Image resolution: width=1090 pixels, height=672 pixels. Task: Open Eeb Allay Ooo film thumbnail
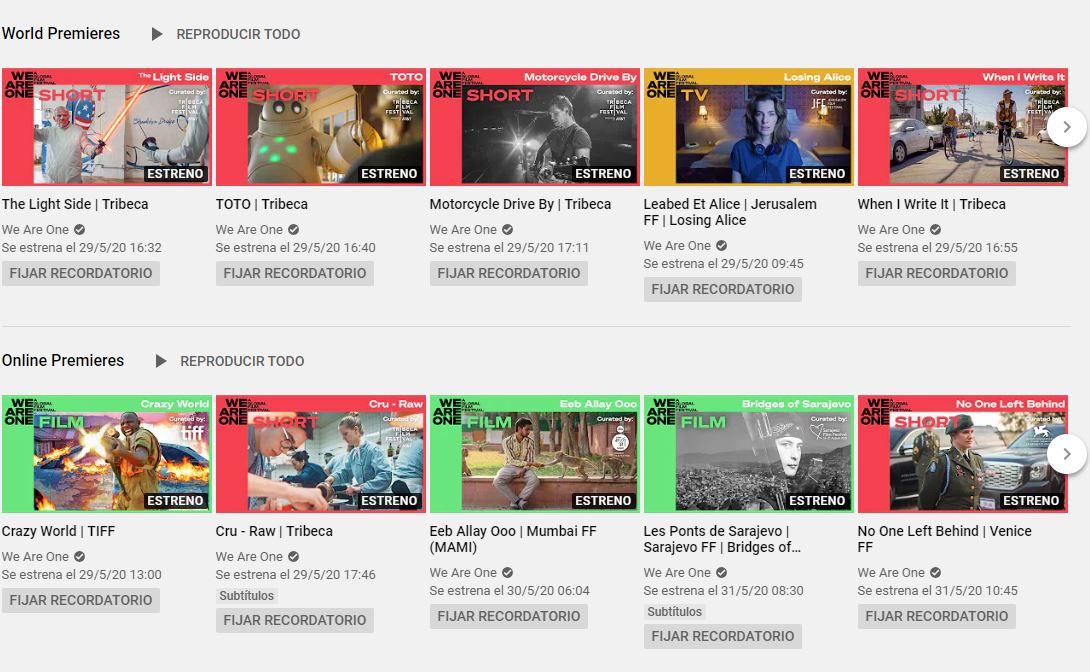point(535,454)
